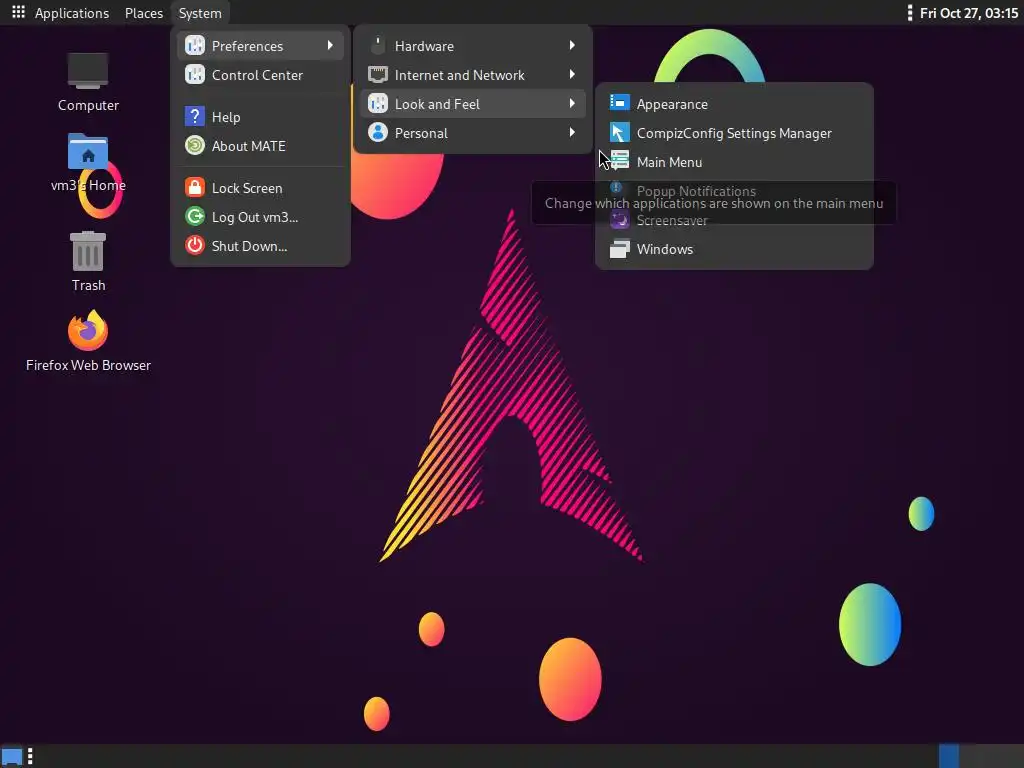Click the Look and Feel icon
This screenshot has width=1024, height=768.
pyautogui.click(x=377, y=103)
